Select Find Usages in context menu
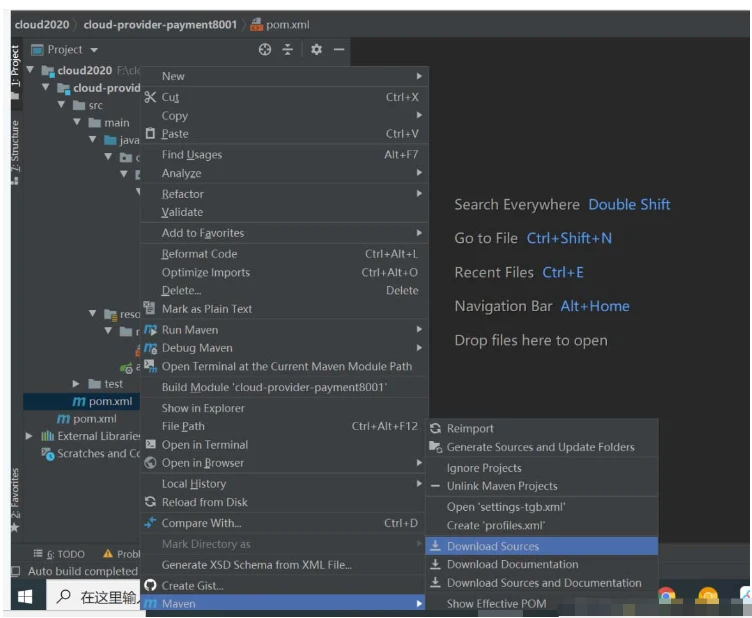Viewport: 752px width, 618px height. pyautogui.click(x=192, y=155)
